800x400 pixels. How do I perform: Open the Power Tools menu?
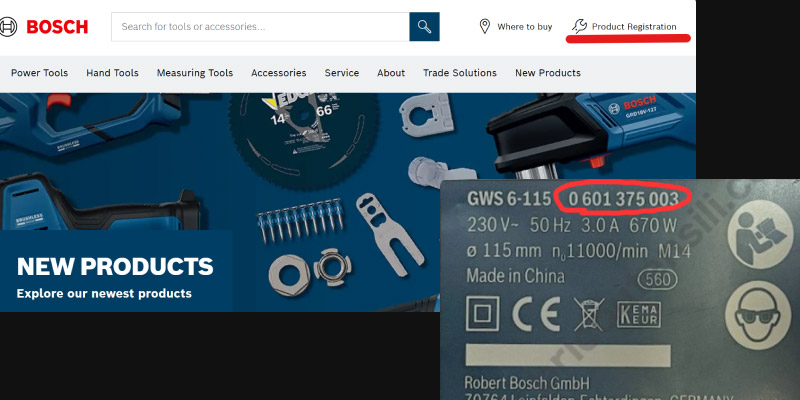click(x=39, y=73)
